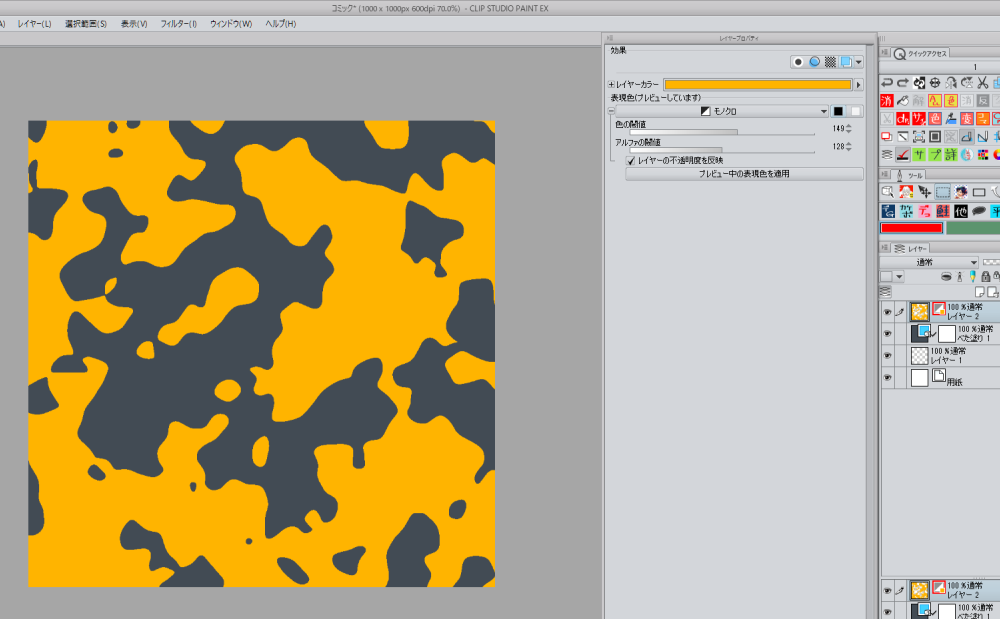
Task: Switch to the レイヤー tab
Action: pyautogui.click(x=911, y=248)
